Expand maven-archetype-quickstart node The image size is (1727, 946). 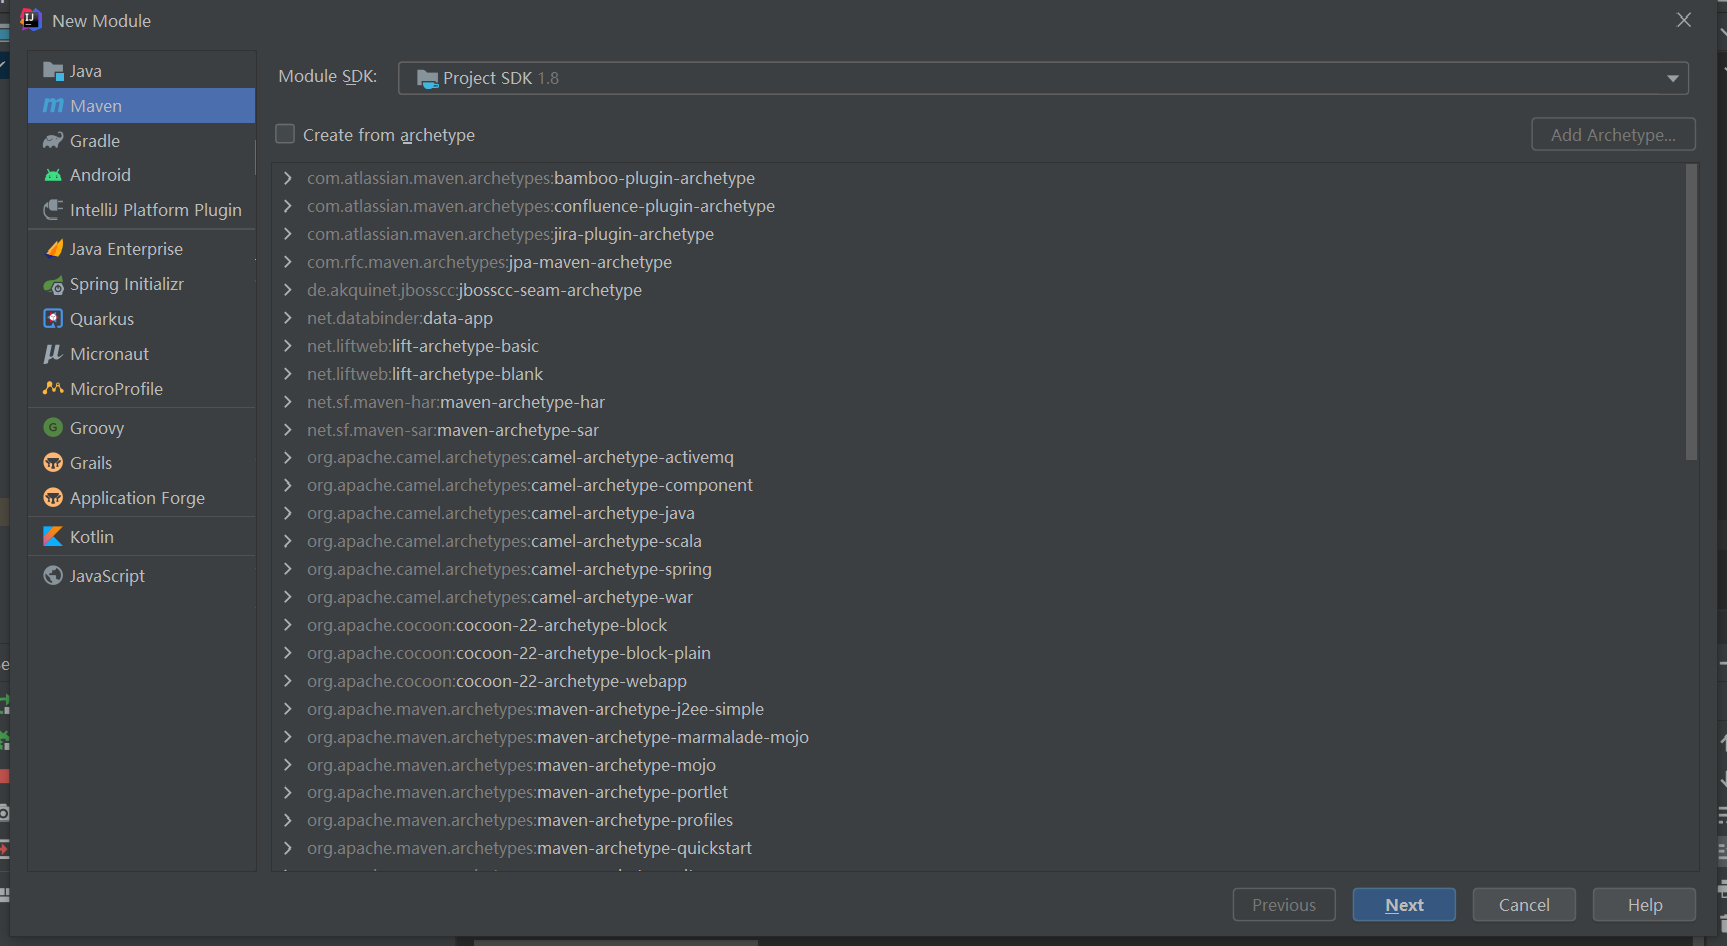288,848
